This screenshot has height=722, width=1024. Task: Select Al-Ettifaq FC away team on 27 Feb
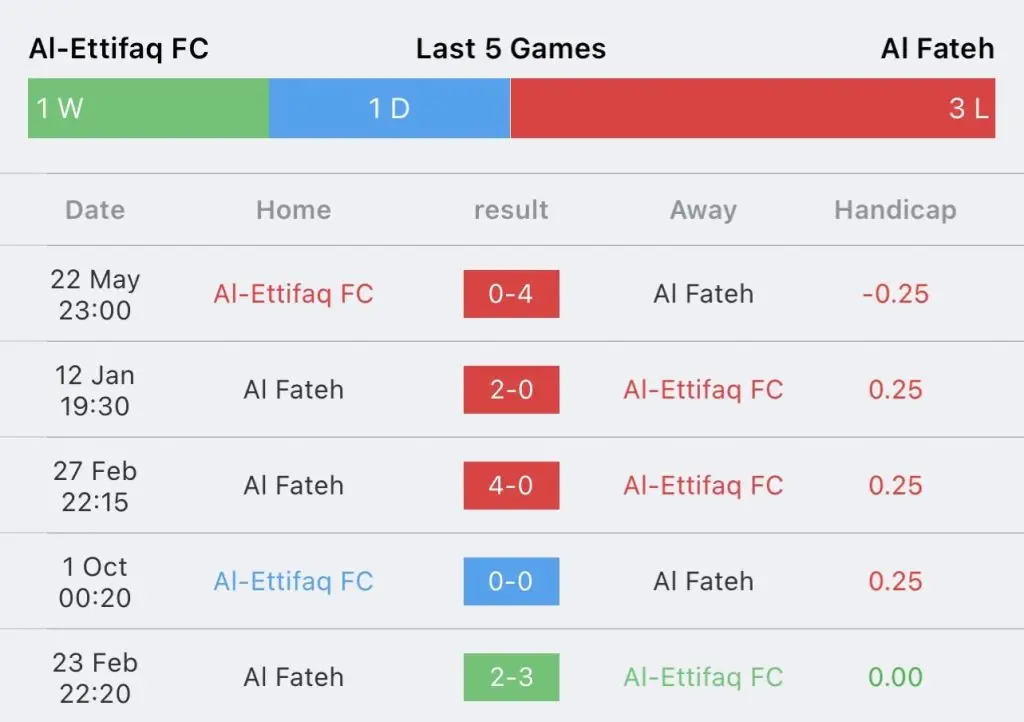pyautogui.click(x=703, y=486)
